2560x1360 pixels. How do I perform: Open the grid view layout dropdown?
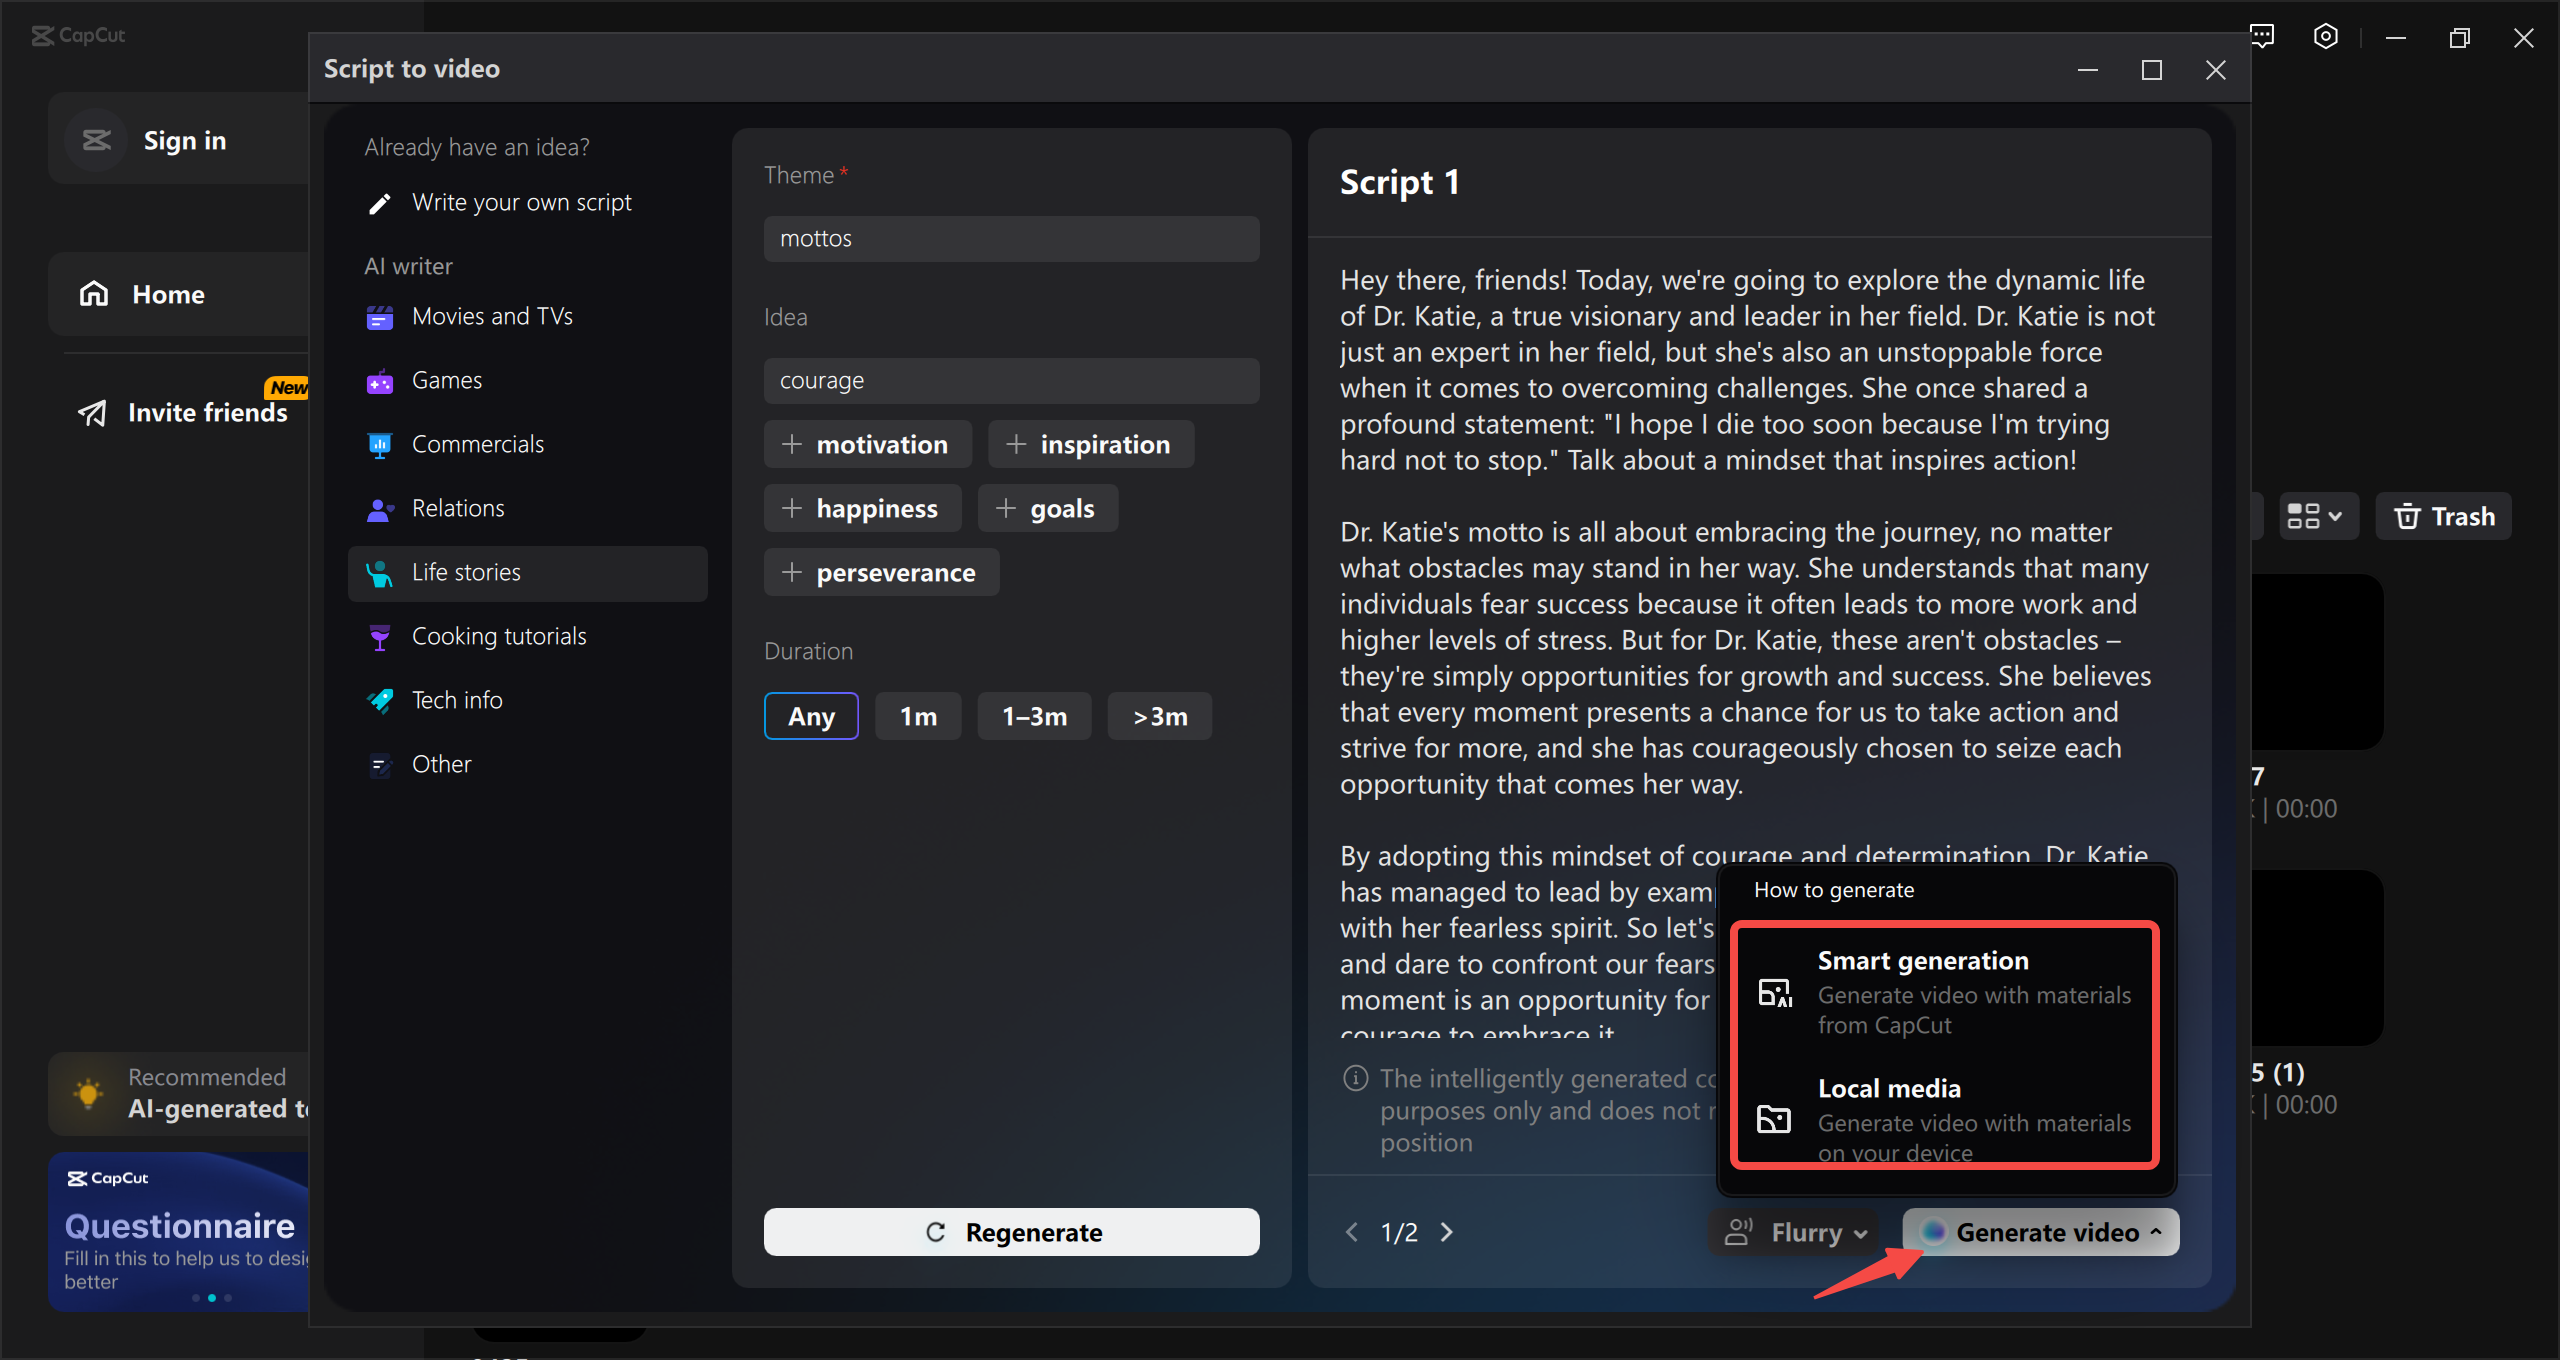pyautogui.click(x=2316, y=516)
